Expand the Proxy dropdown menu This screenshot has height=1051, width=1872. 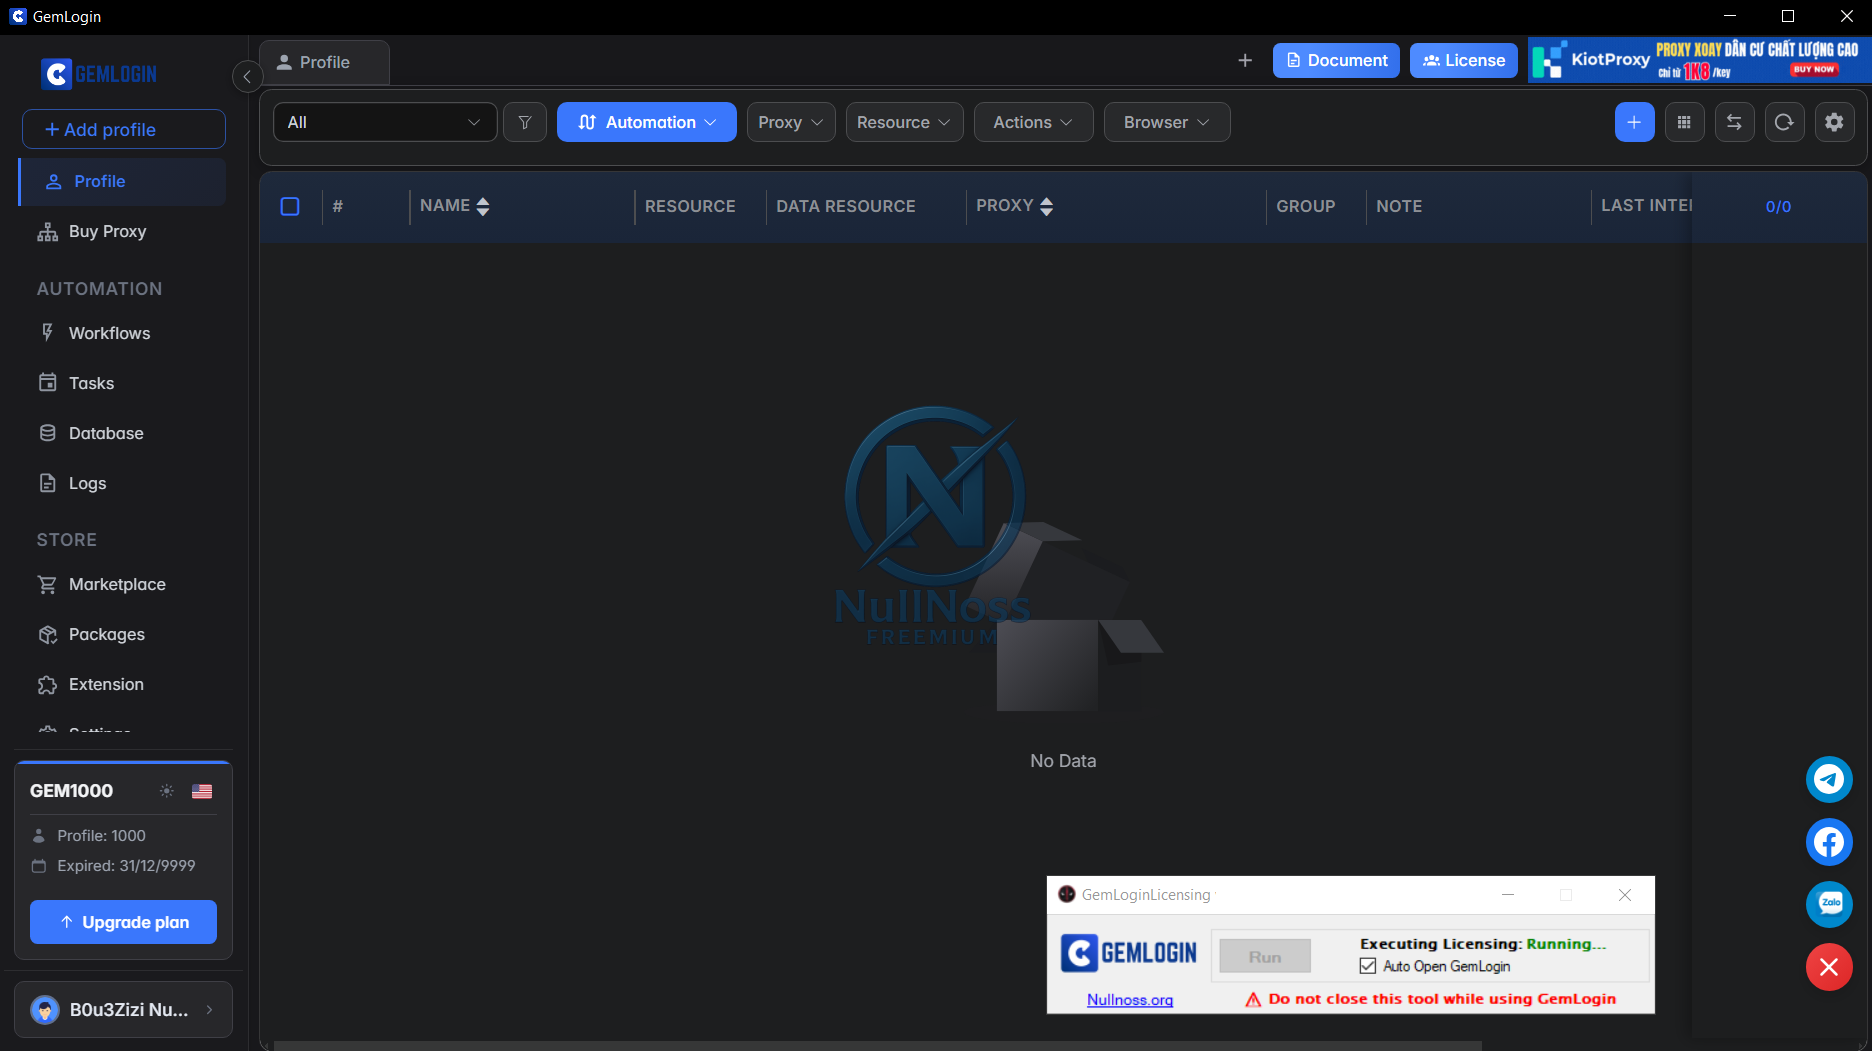790,122
